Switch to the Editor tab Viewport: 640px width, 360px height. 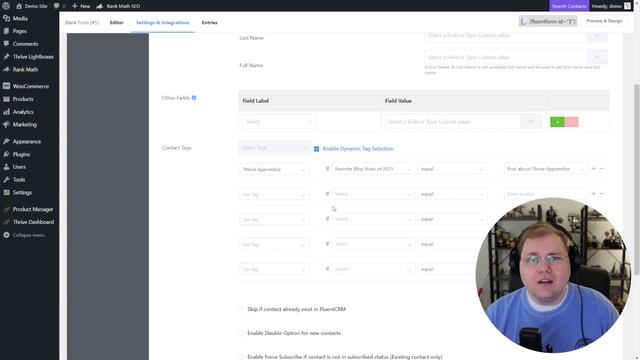[116, 22]
